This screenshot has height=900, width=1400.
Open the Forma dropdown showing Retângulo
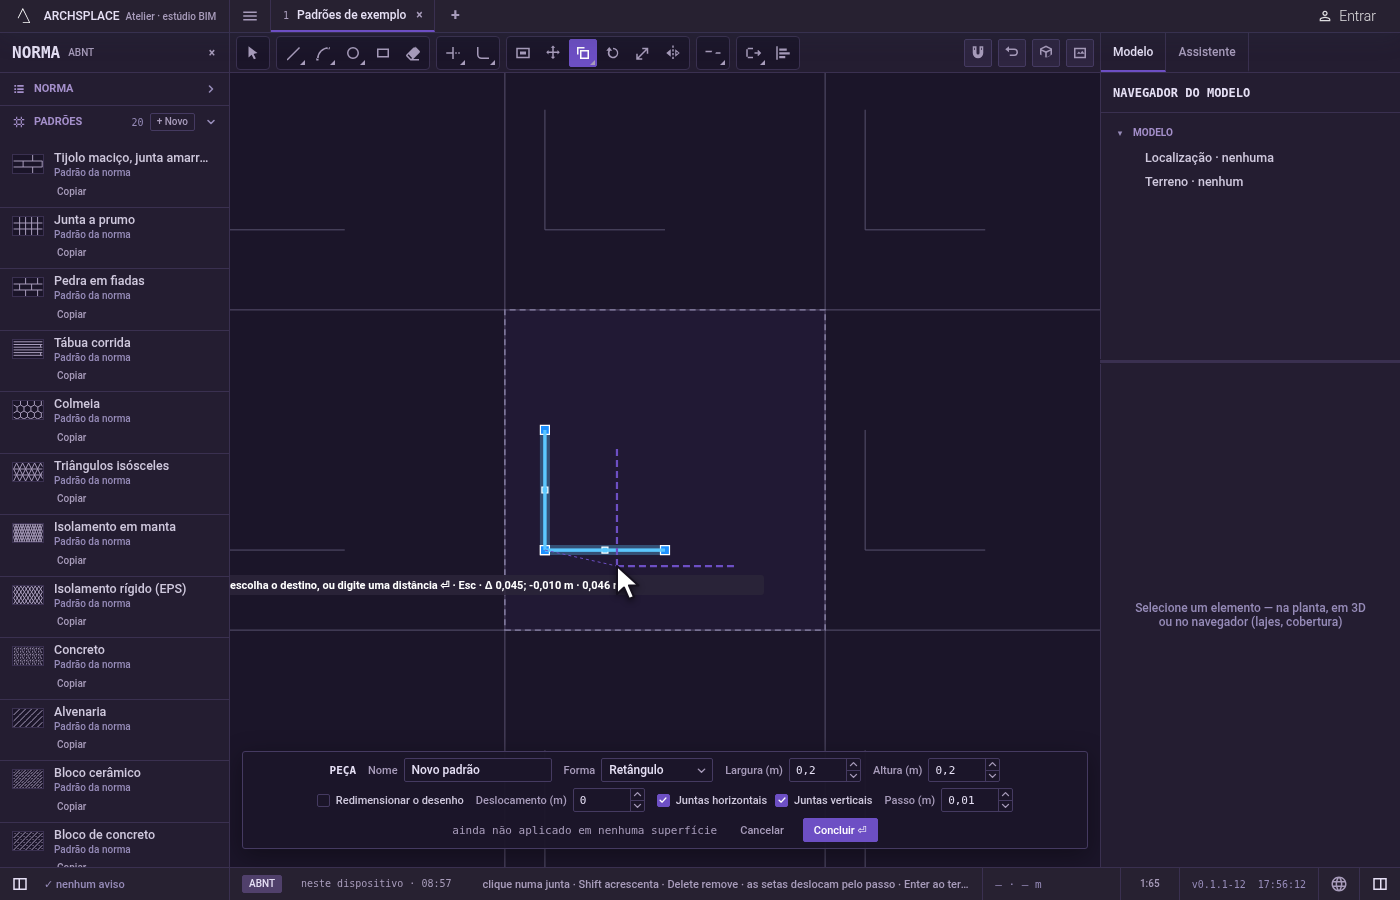click(x=657, y=770)
